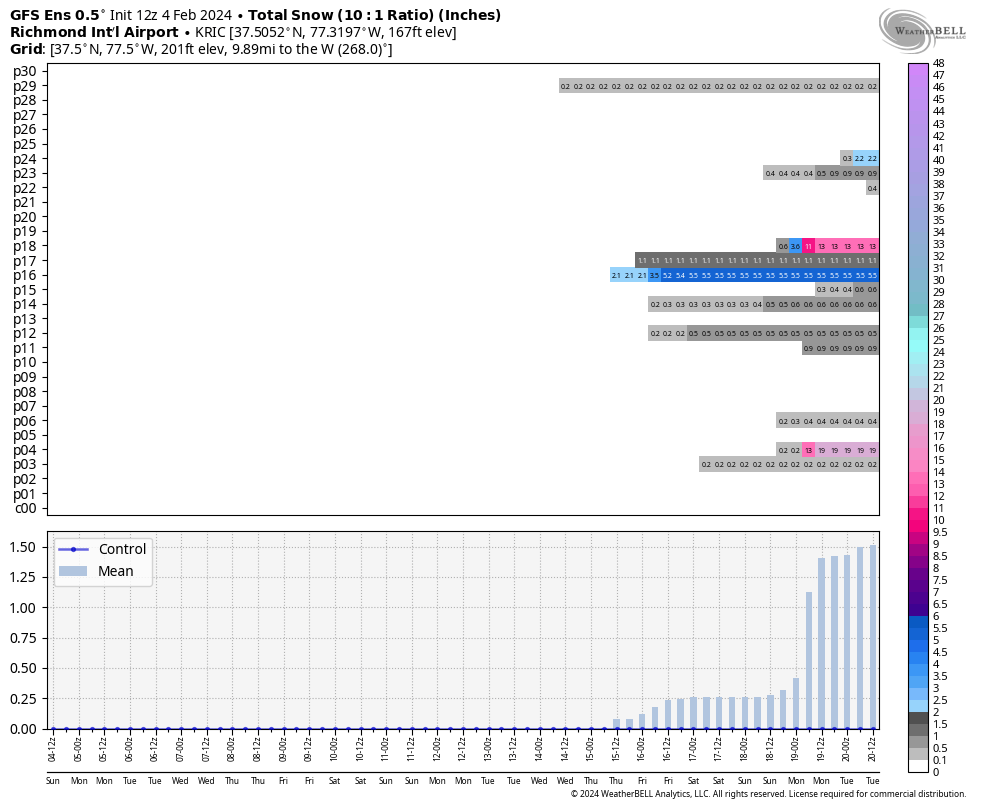
Task: Select ensemble member label p16
Action: coord(25,275)
